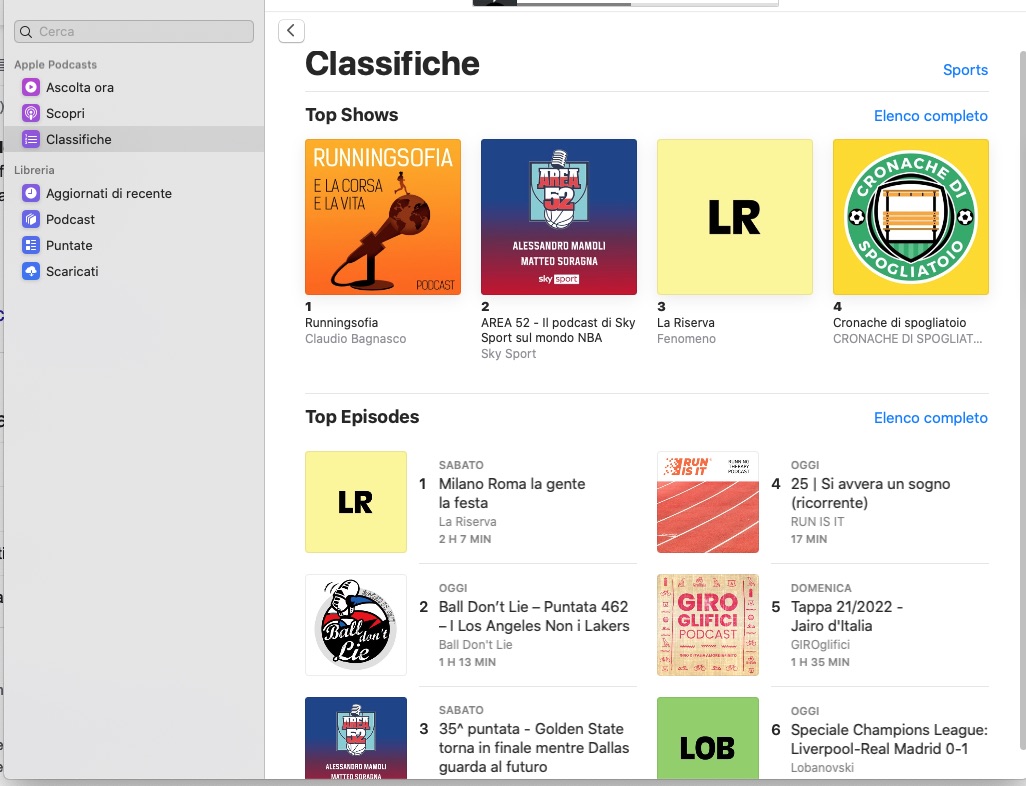
Task: Open episode Ball Don't Lie – Puntata 462
Action: click(534, 616)
